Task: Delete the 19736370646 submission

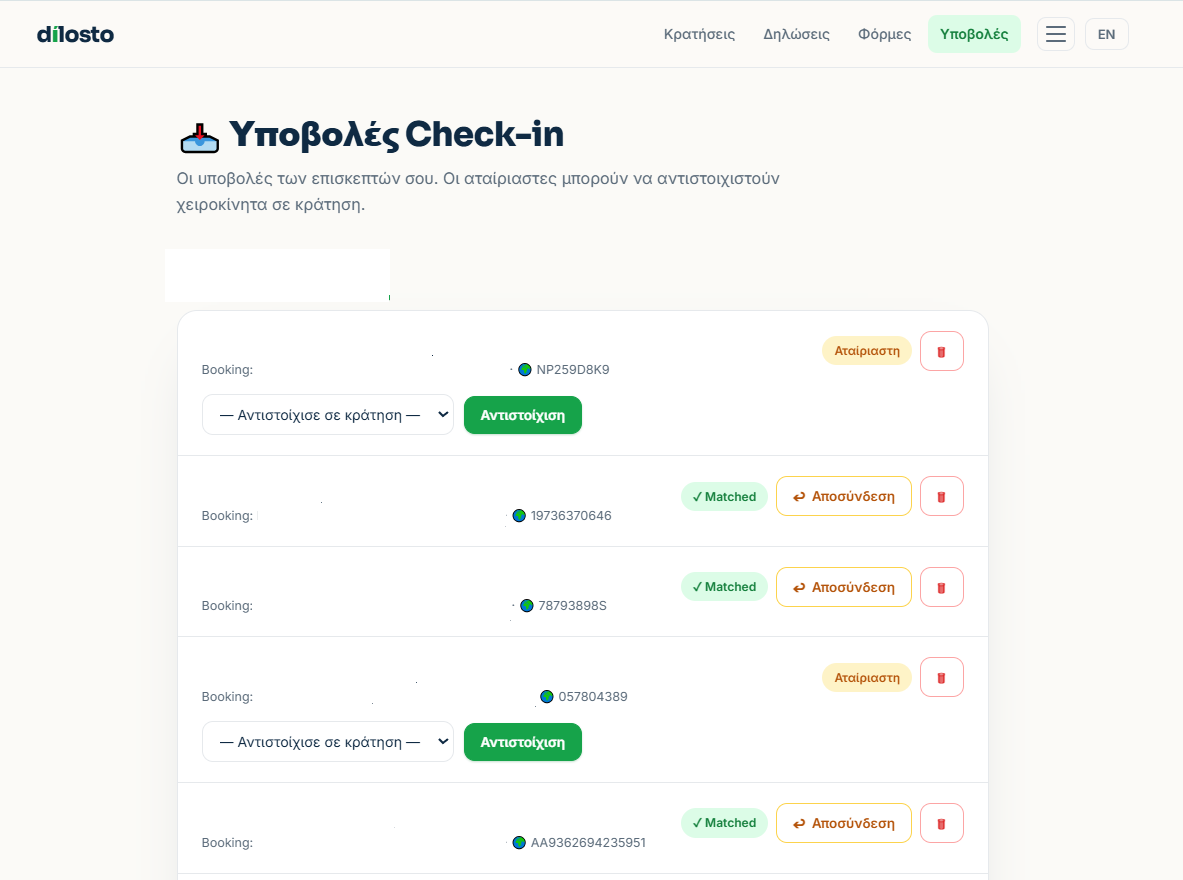Action: pyautogui.click(x=942, y=497)
